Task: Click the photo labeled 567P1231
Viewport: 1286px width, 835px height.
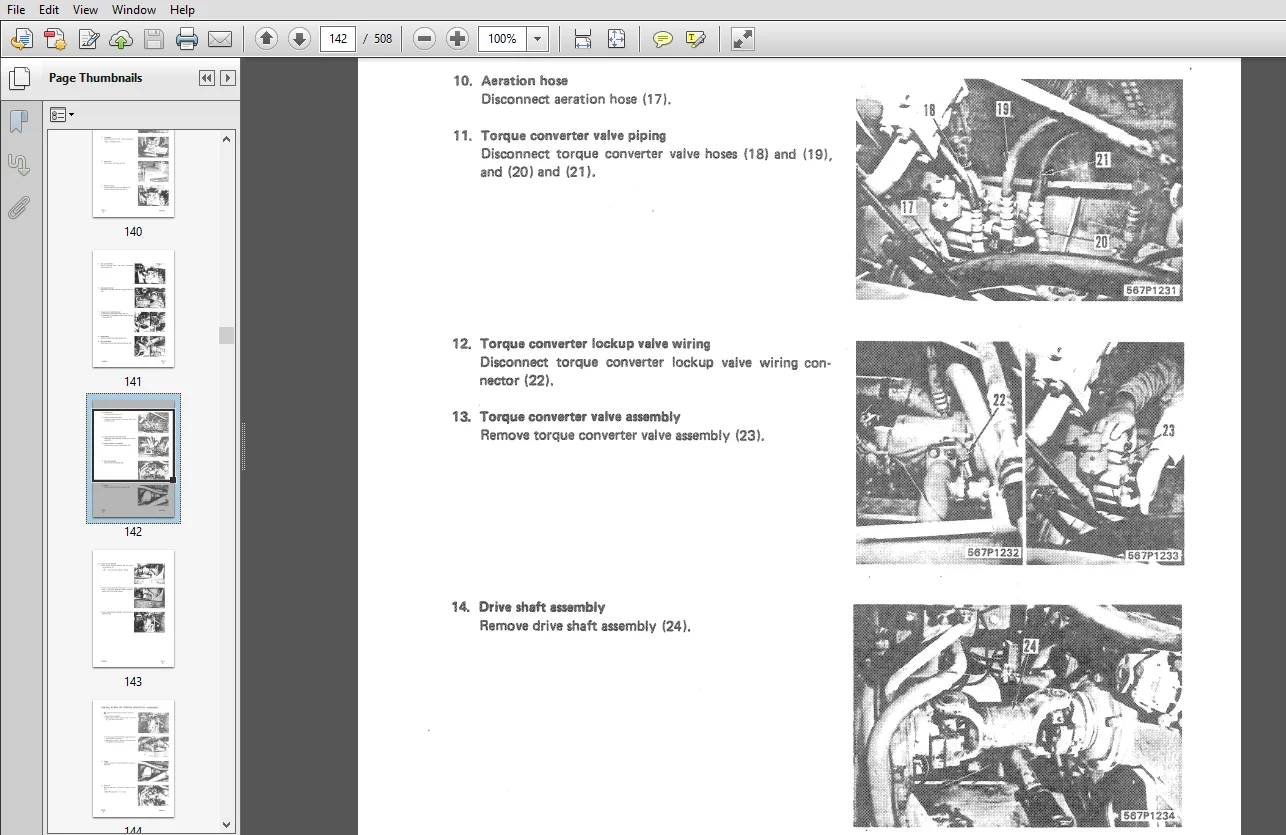Action: (x=1019, y=189)
